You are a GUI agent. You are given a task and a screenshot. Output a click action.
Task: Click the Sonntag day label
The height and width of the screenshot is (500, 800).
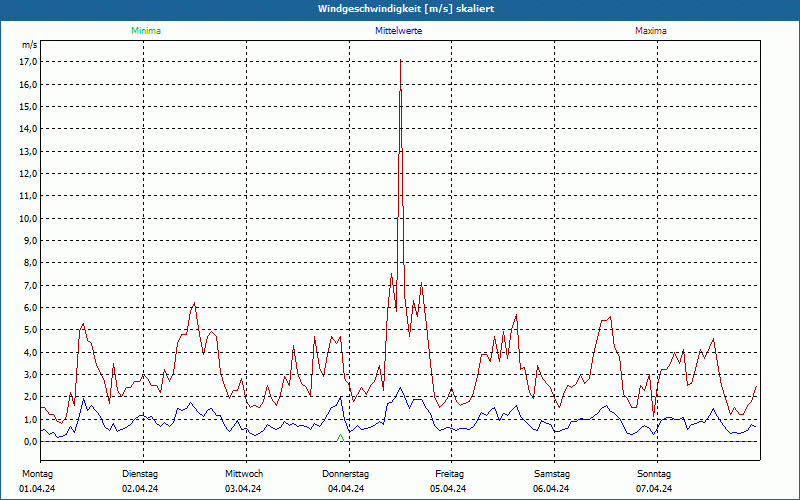654,474
